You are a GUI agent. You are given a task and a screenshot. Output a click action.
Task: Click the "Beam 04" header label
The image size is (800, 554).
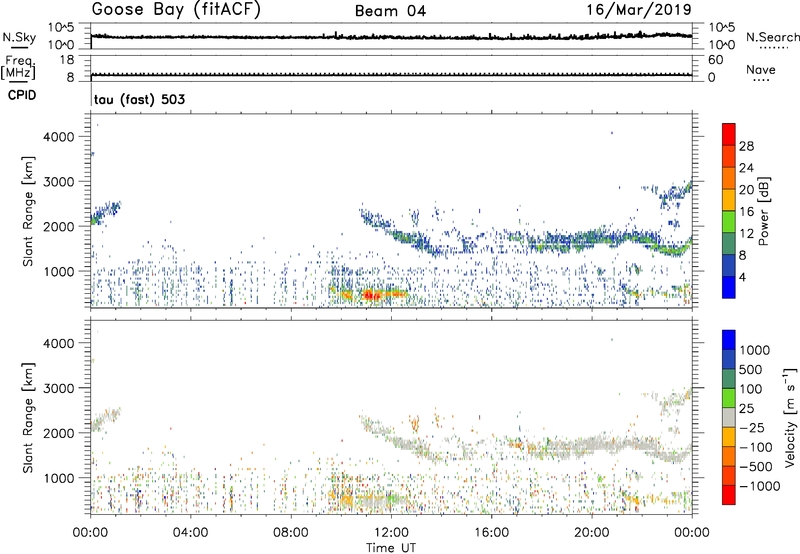pyautogui.click(x=390, y=11)
